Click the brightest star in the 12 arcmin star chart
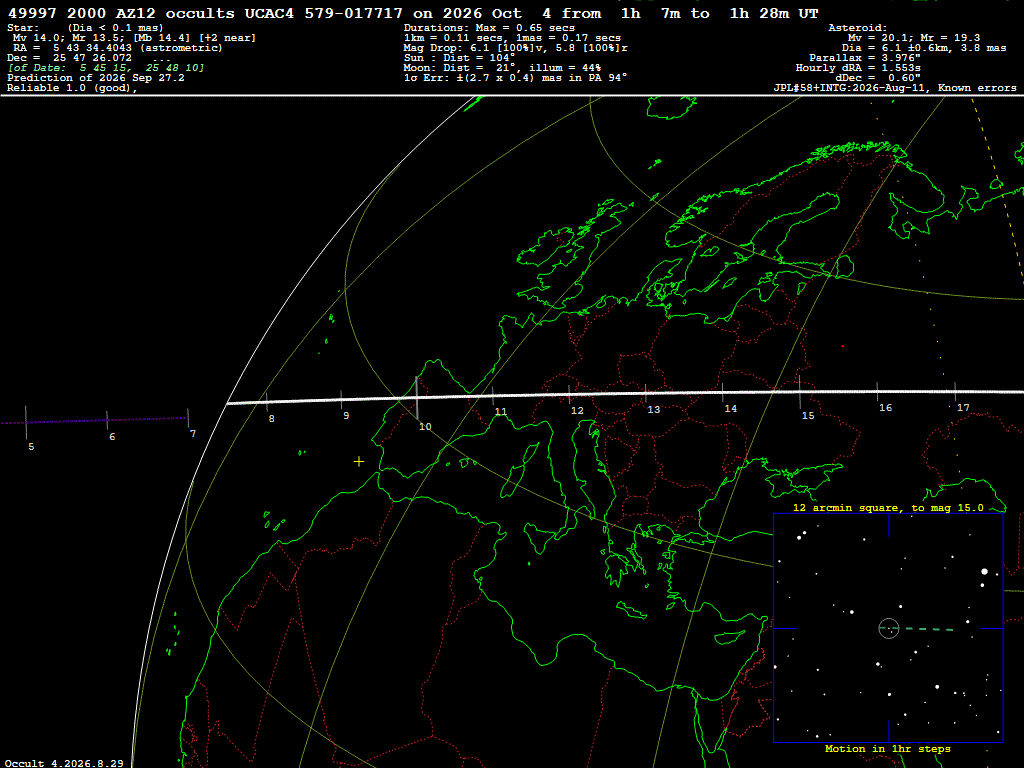This screenshot has width=1024, height=768. pos(984,571)
